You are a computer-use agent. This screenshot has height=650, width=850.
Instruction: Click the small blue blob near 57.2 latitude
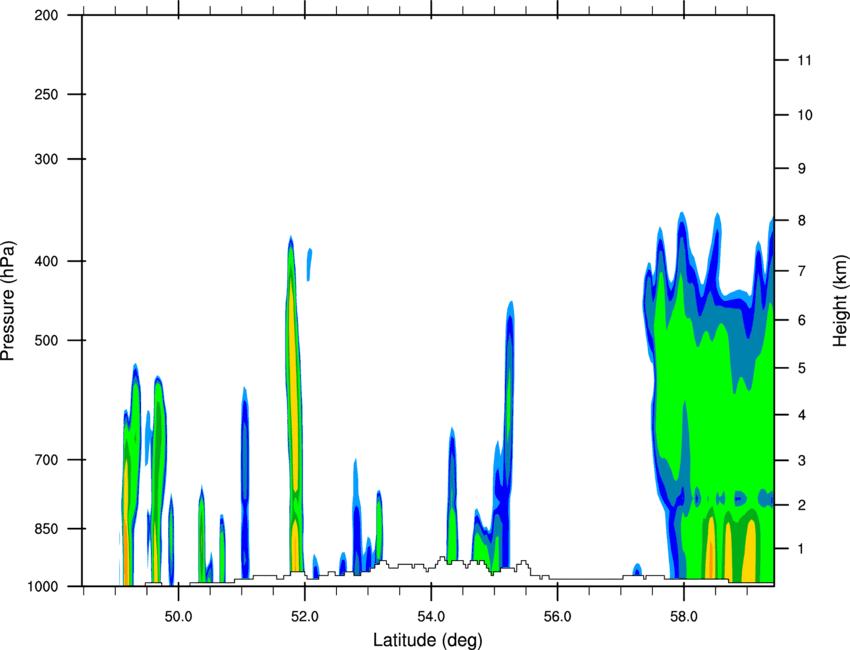coord(638,570)
